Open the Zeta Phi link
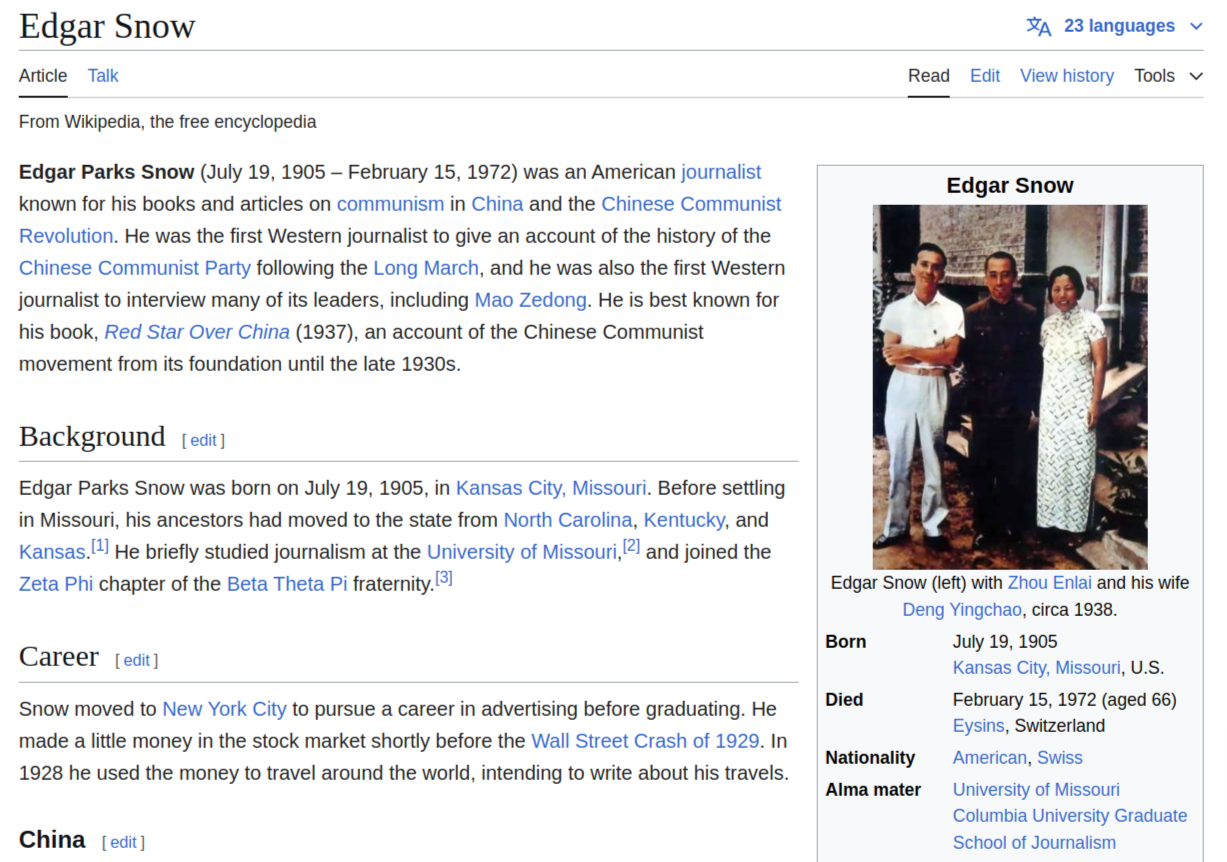 tap(56, 584)
